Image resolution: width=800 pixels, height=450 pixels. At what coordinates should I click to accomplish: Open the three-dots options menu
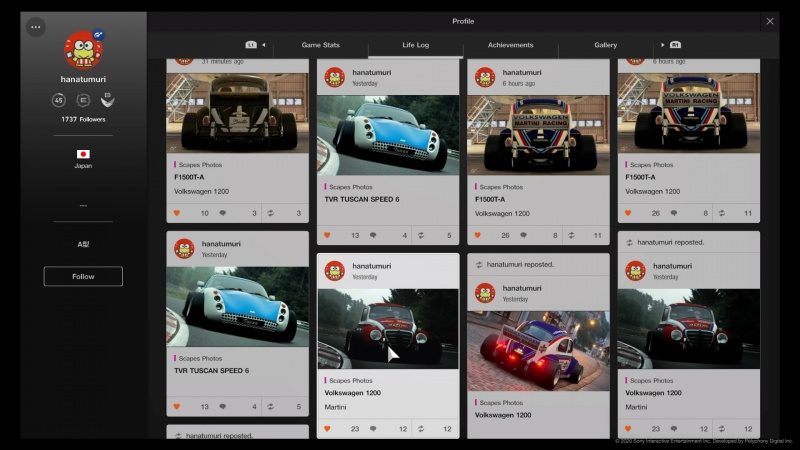pyautogui.click(x=36, y=27)
